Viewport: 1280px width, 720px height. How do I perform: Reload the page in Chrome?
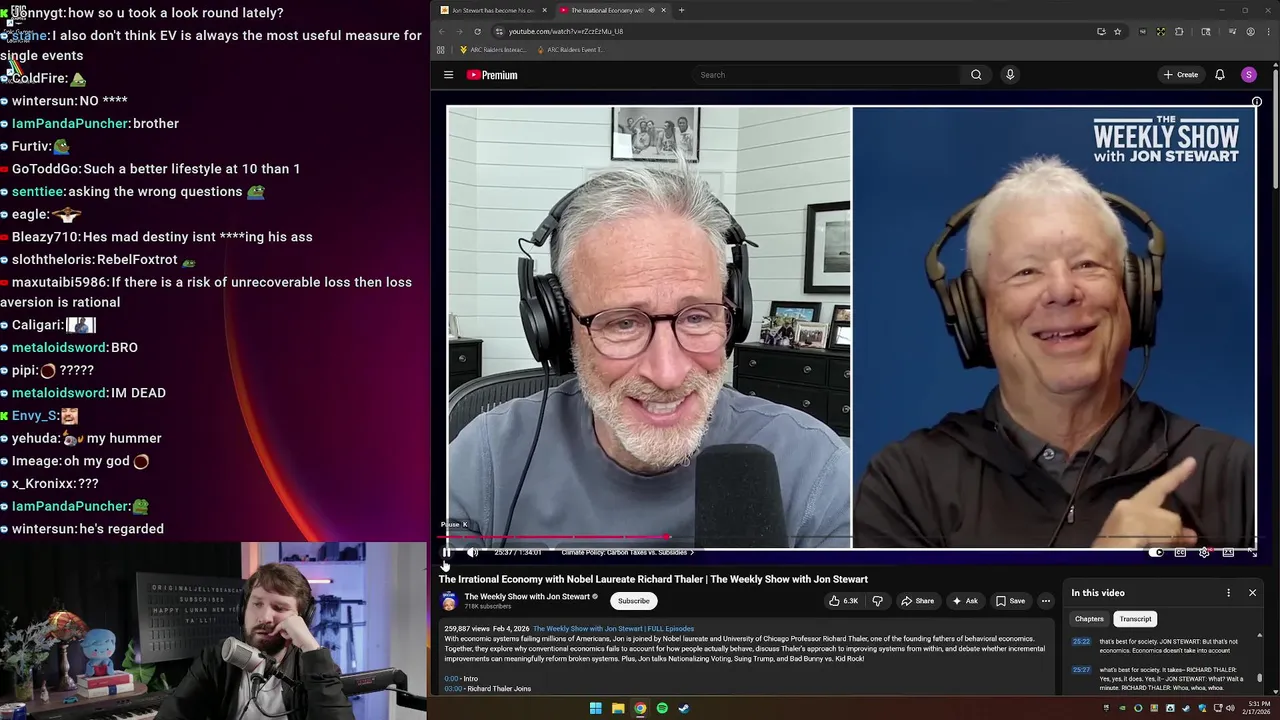coord(477,31)
